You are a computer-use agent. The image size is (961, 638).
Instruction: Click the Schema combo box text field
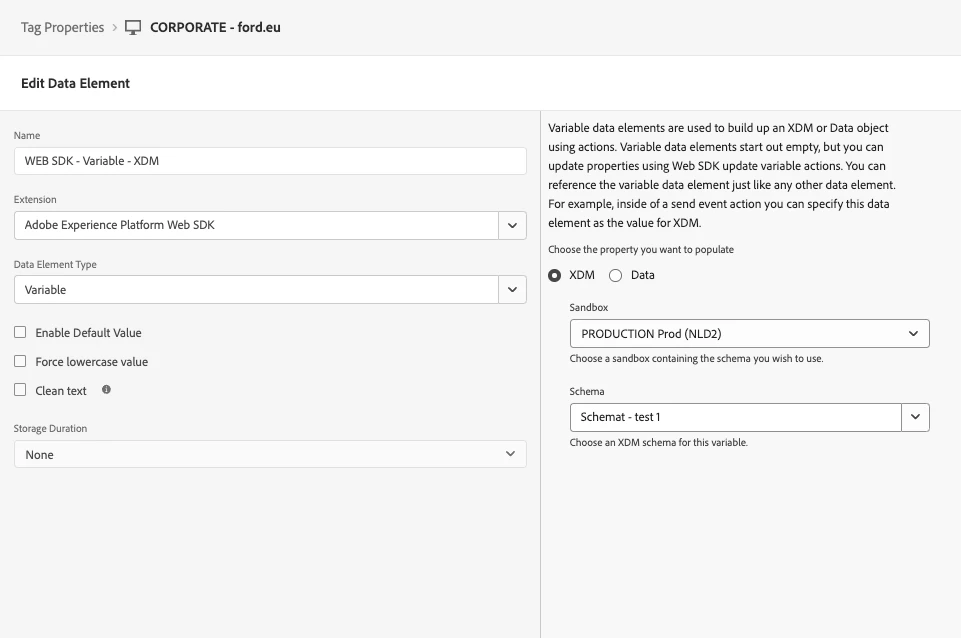click(x=735, y=417)
